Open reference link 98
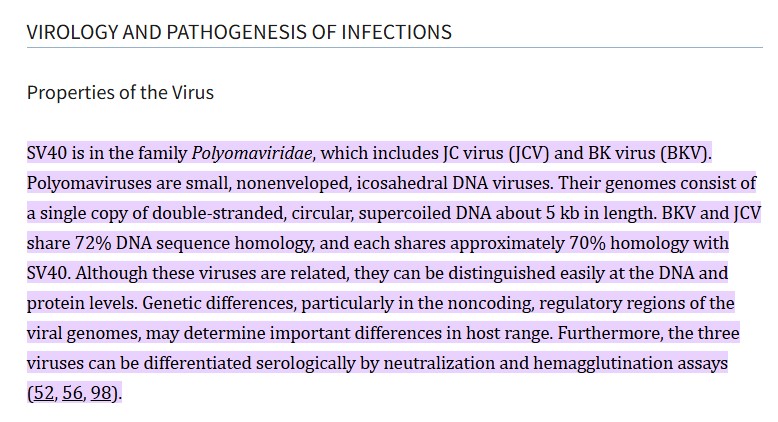The image size is (778, 422). (101, 393)
